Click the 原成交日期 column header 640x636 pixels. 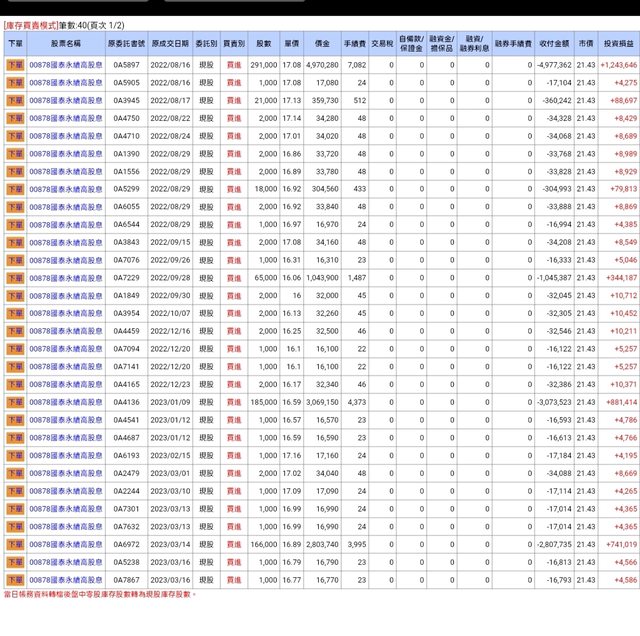click(x=169, y=44)
